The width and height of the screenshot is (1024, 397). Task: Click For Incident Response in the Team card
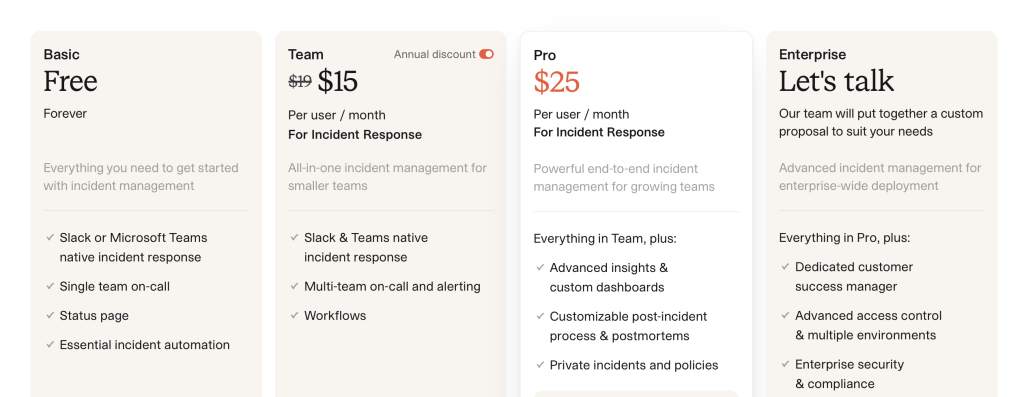(x=355, y=135)
